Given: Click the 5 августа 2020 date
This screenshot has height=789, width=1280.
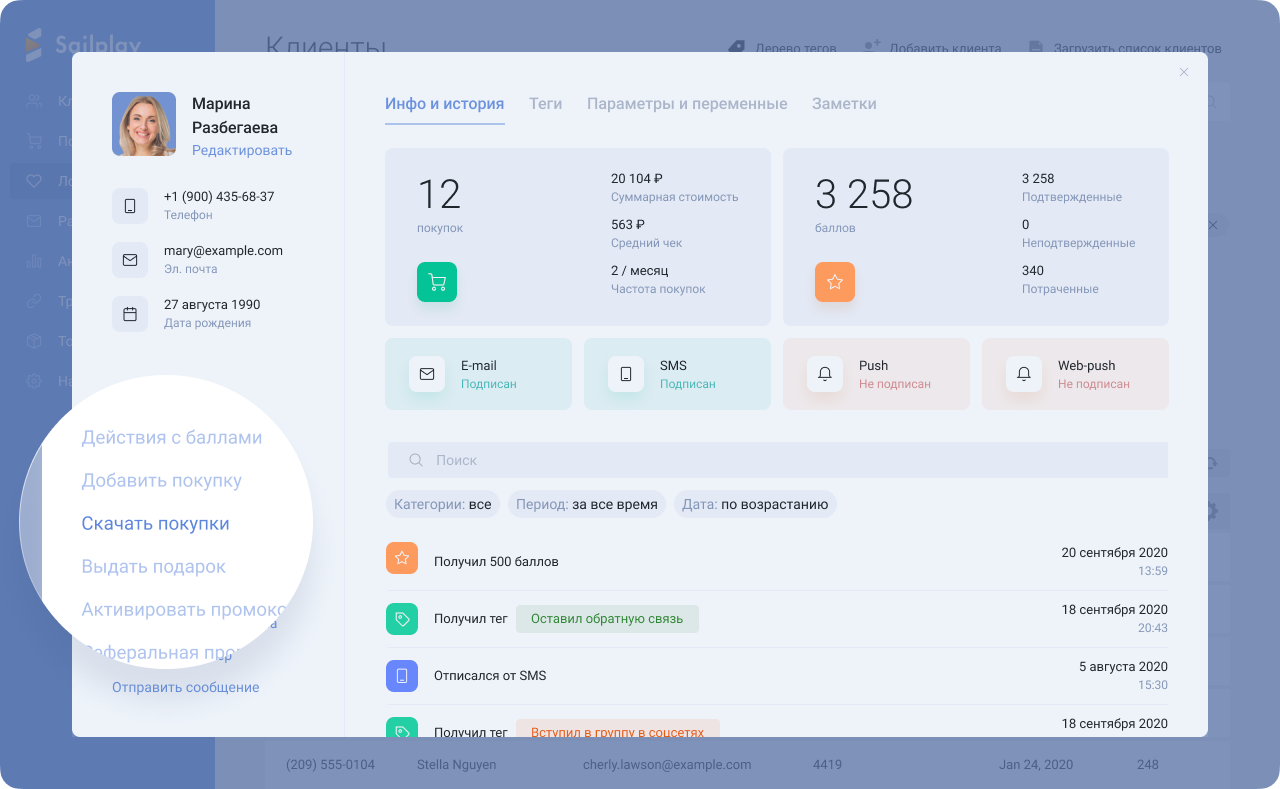Looking at the screenshot, I should click(1123, 667).
